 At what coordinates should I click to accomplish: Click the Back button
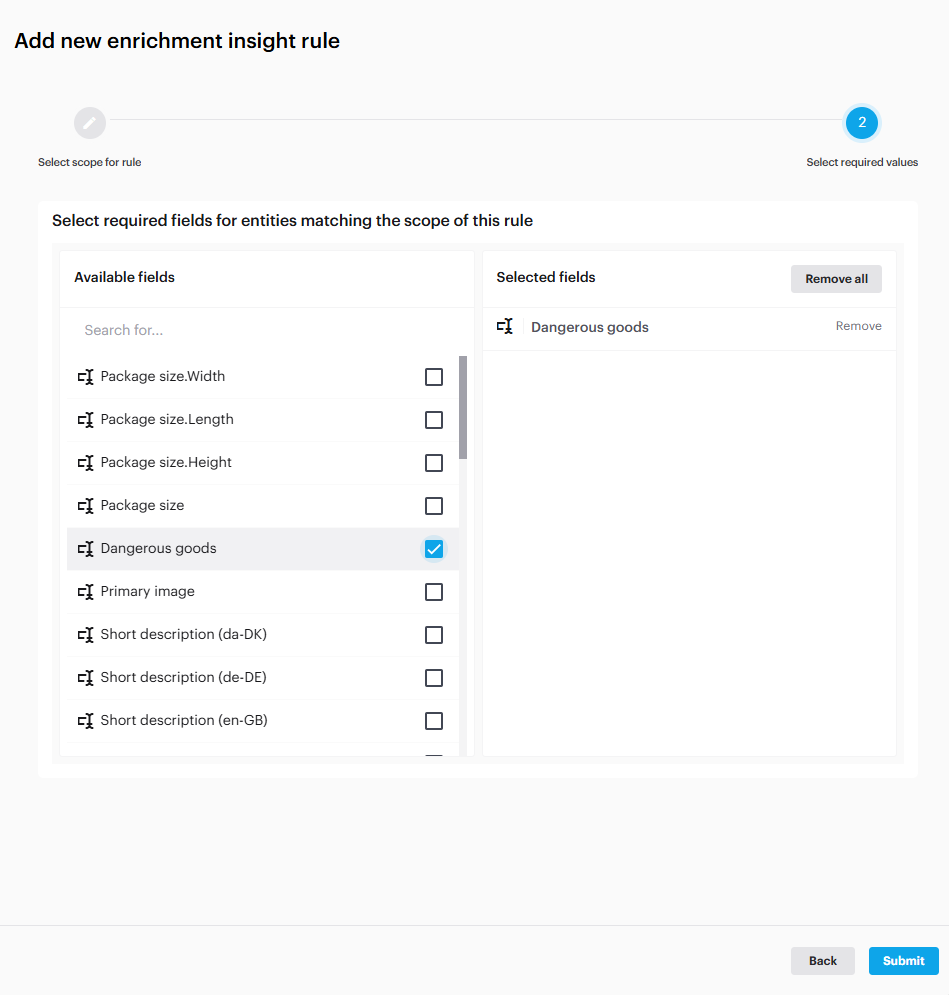(x=822, y=961)
